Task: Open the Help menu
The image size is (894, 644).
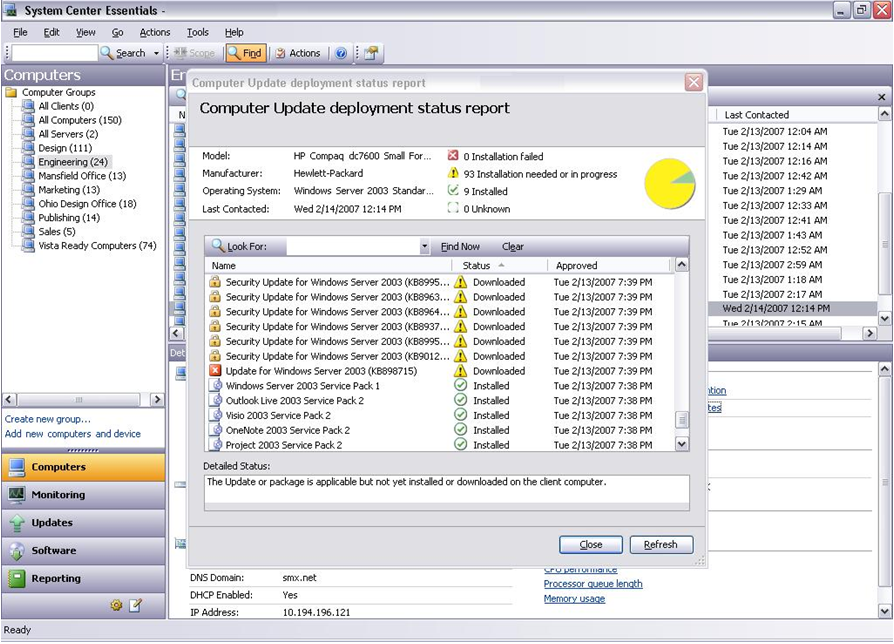Action: pos(234,32)
